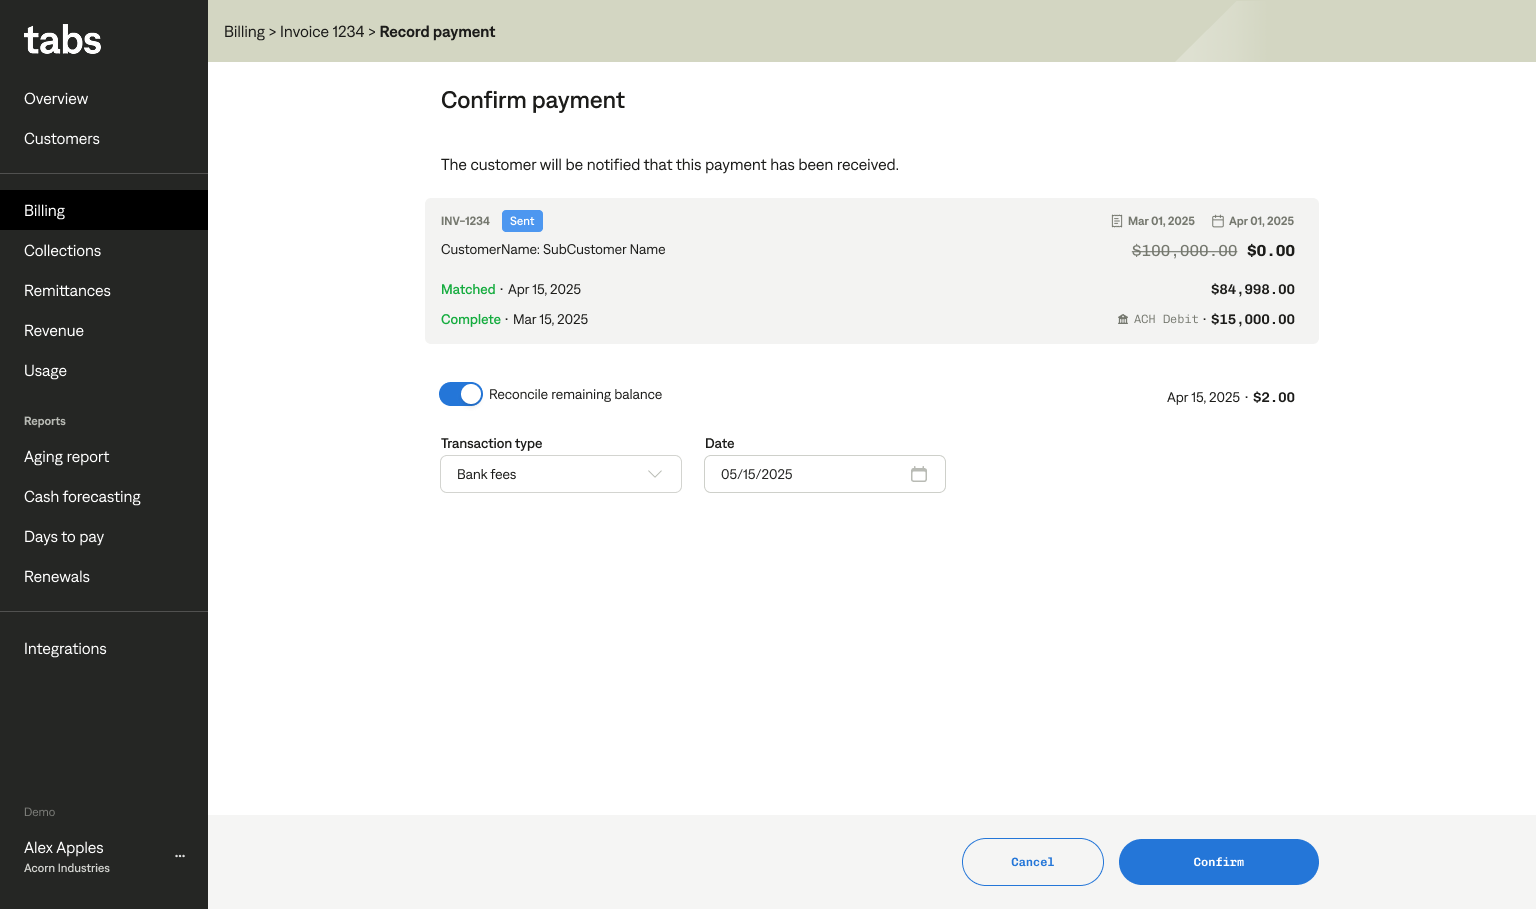This screenshot has height=909, width=1536.
Task: Toggle Reconcile remaining balance switch
Action: [461, 394]
